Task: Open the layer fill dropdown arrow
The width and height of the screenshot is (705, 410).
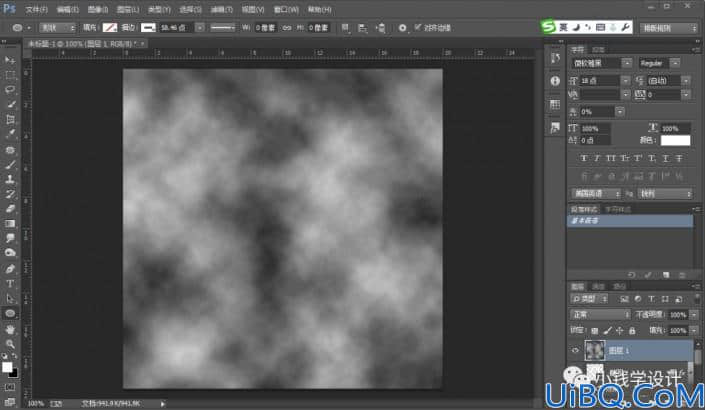Action: pyautogui.click(x=695, y=331)
